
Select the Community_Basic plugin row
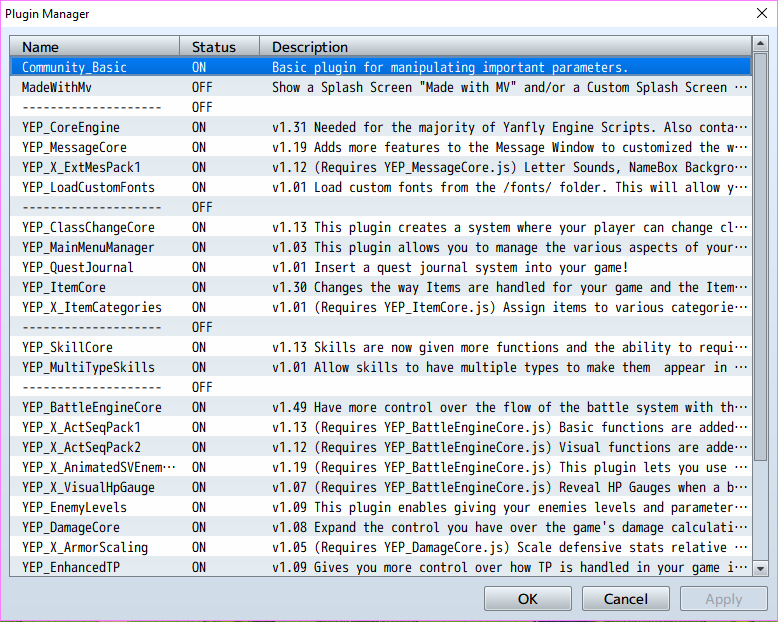[381, 67]
